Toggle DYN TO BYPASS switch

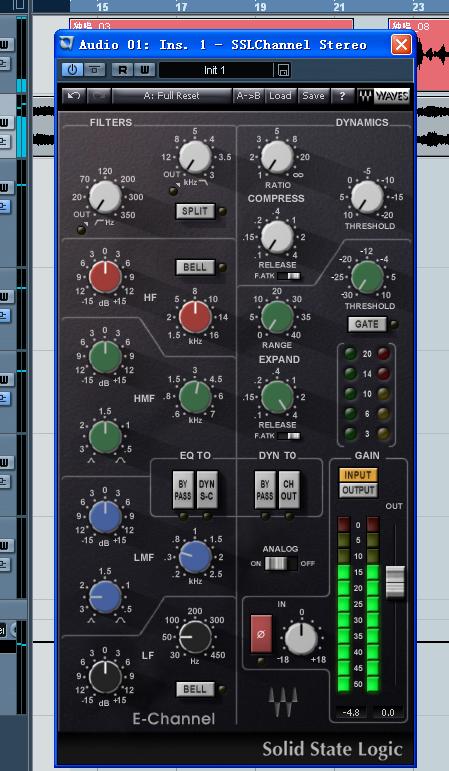pyautogui.click(x=265, y=490)
